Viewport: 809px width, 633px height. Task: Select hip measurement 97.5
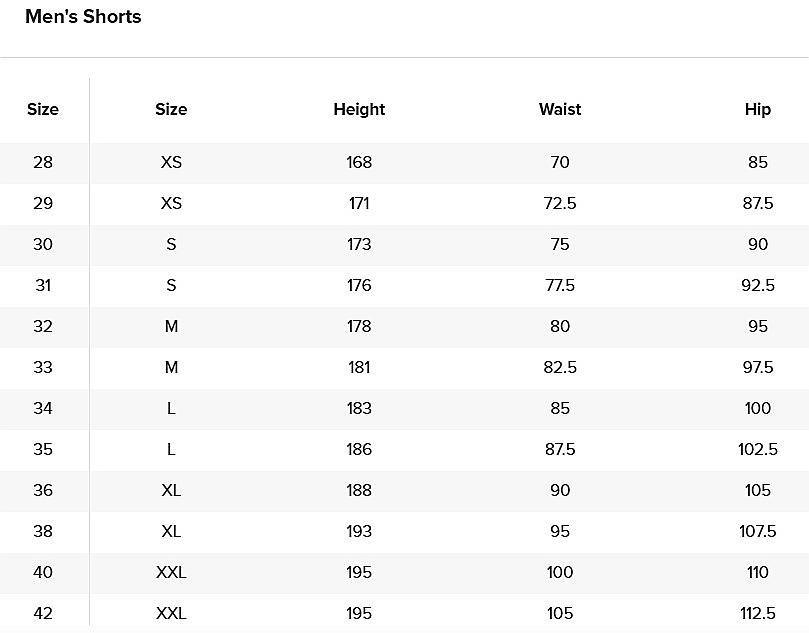click(x=758, y=367)
